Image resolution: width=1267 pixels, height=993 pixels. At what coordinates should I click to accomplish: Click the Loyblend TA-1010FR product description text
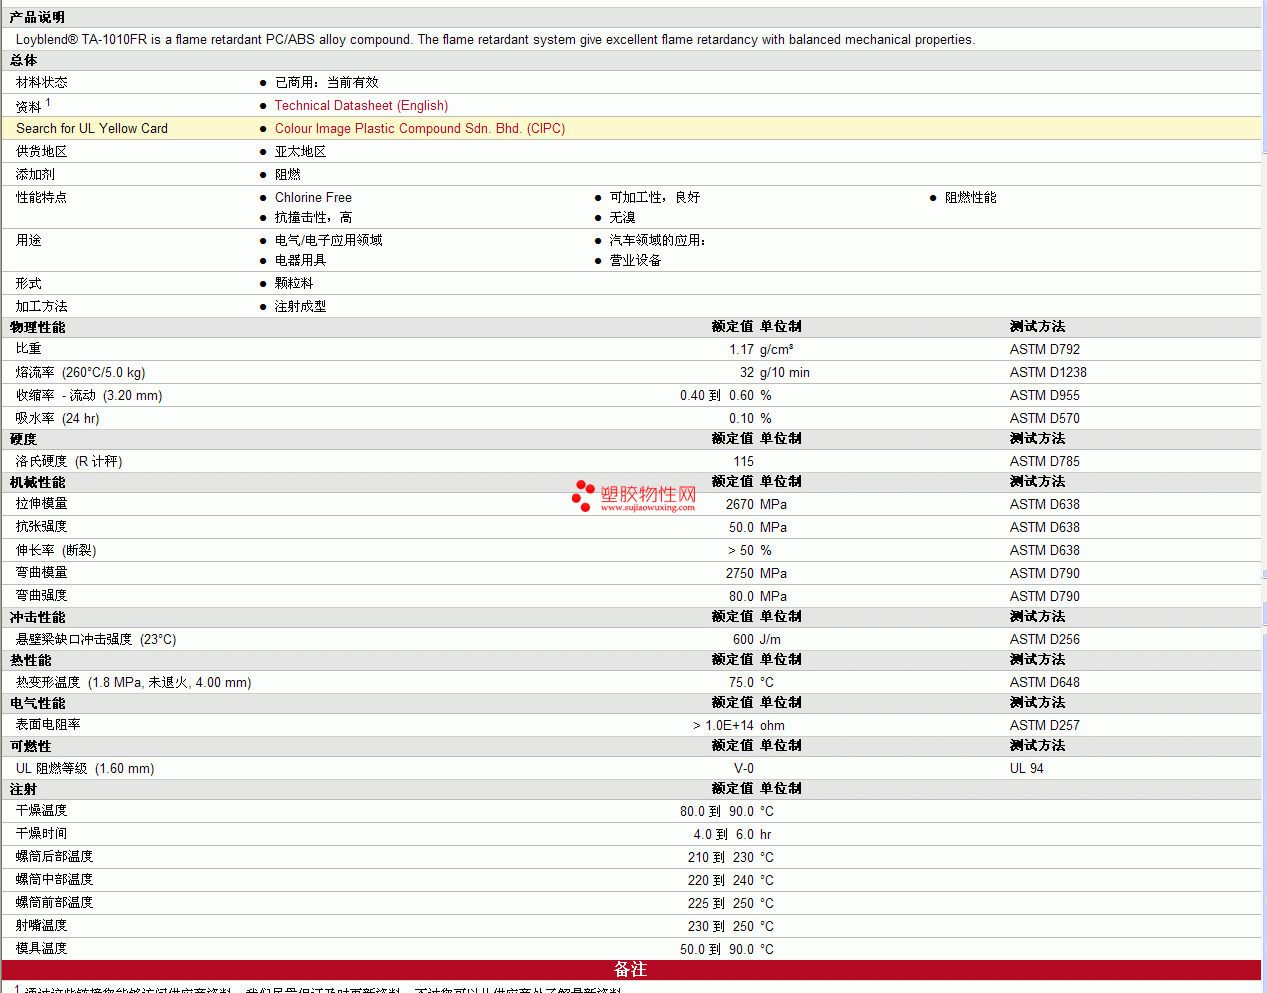(x=495, y=39)
